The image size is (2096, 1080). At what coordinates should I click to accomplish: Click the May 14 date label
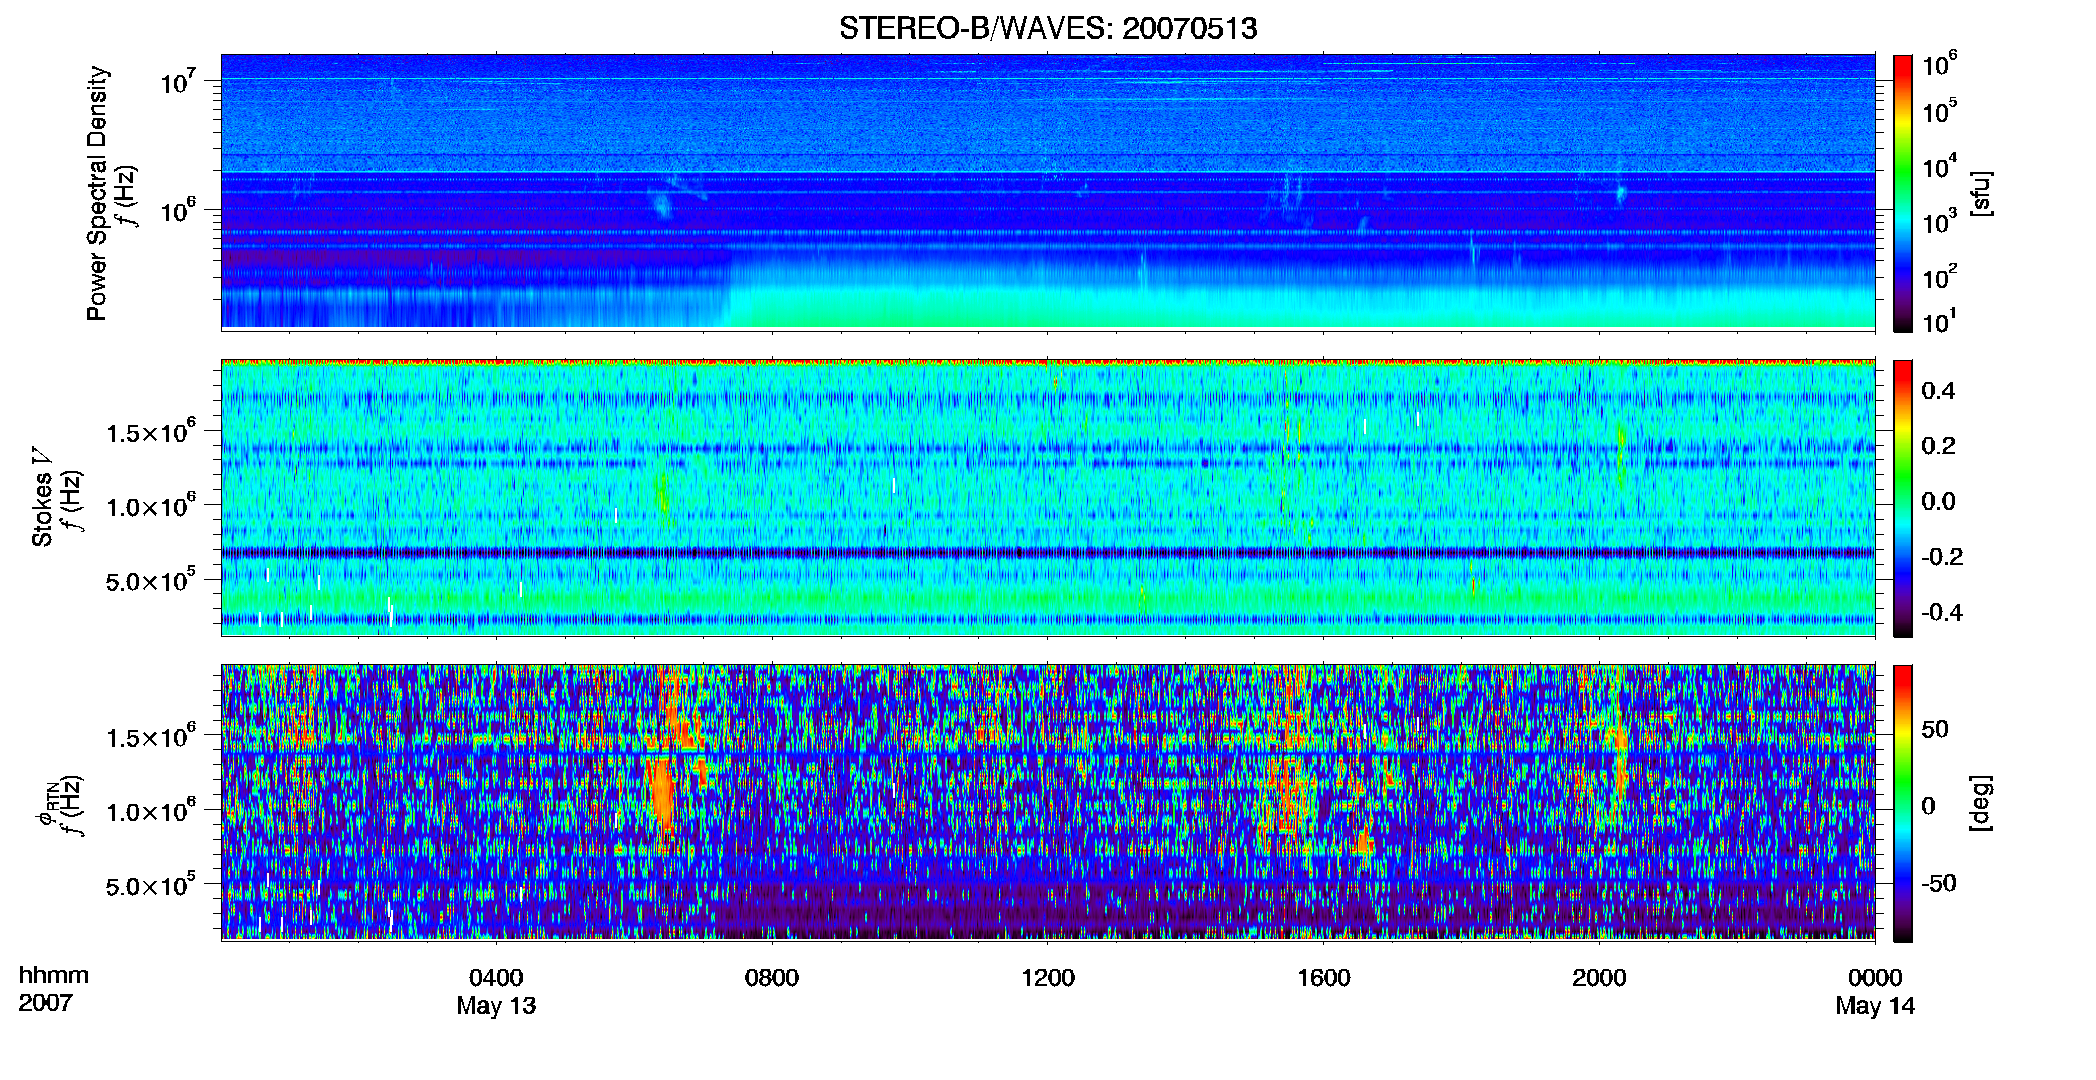pyautogui.click(x=1875, y=1006)
